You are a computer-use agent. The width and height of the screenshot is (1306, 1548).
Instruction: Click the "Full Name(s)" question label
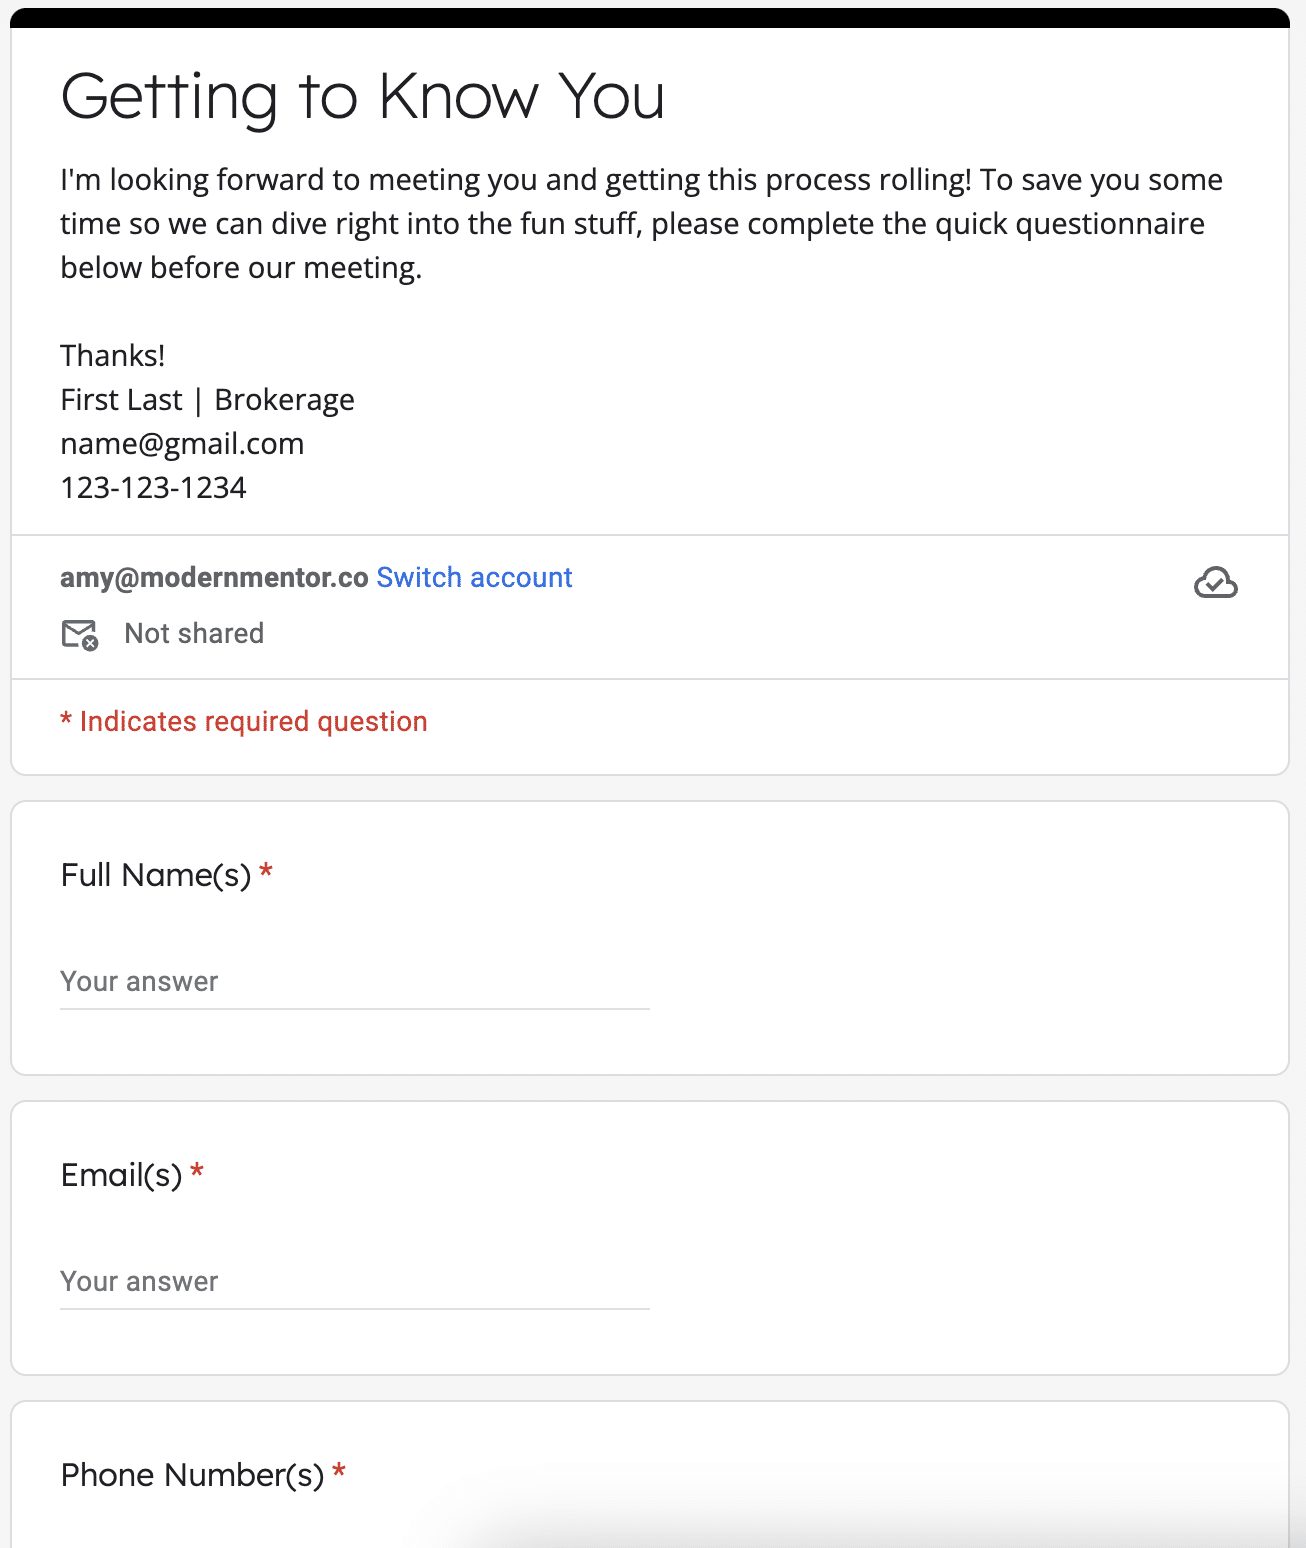tap(156, 875)
